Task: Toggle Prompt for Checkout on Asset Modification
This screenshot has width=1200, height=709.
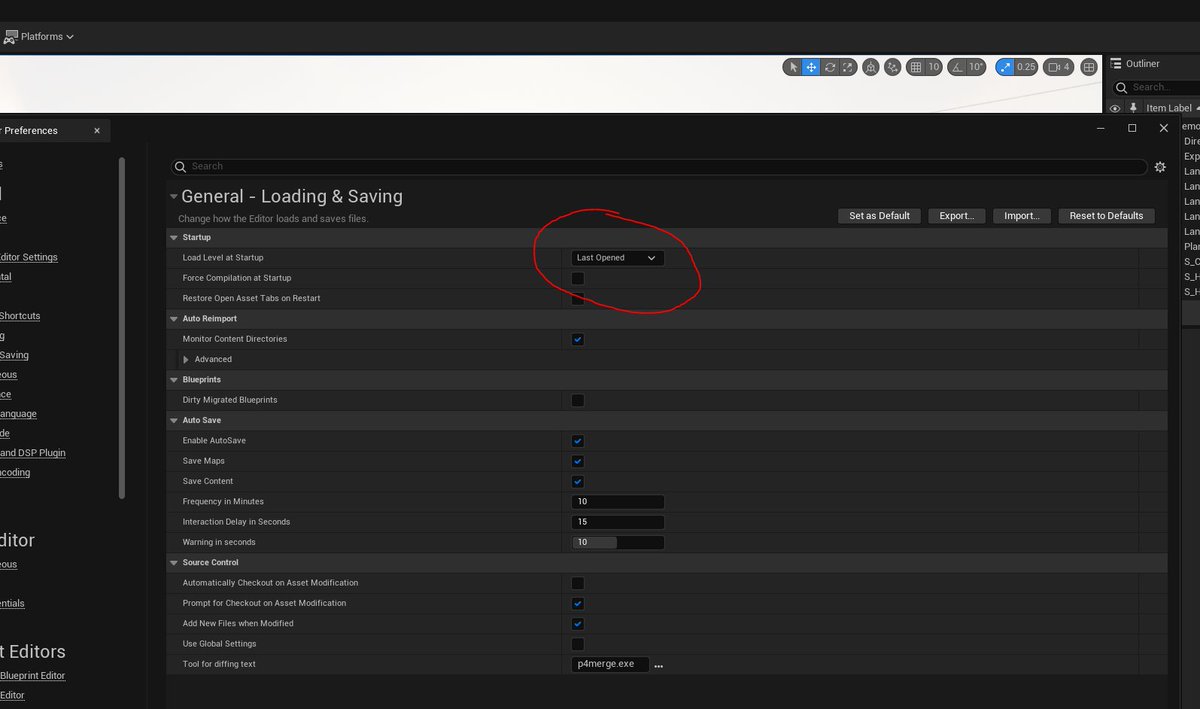Action: click(x=578, y=603)
